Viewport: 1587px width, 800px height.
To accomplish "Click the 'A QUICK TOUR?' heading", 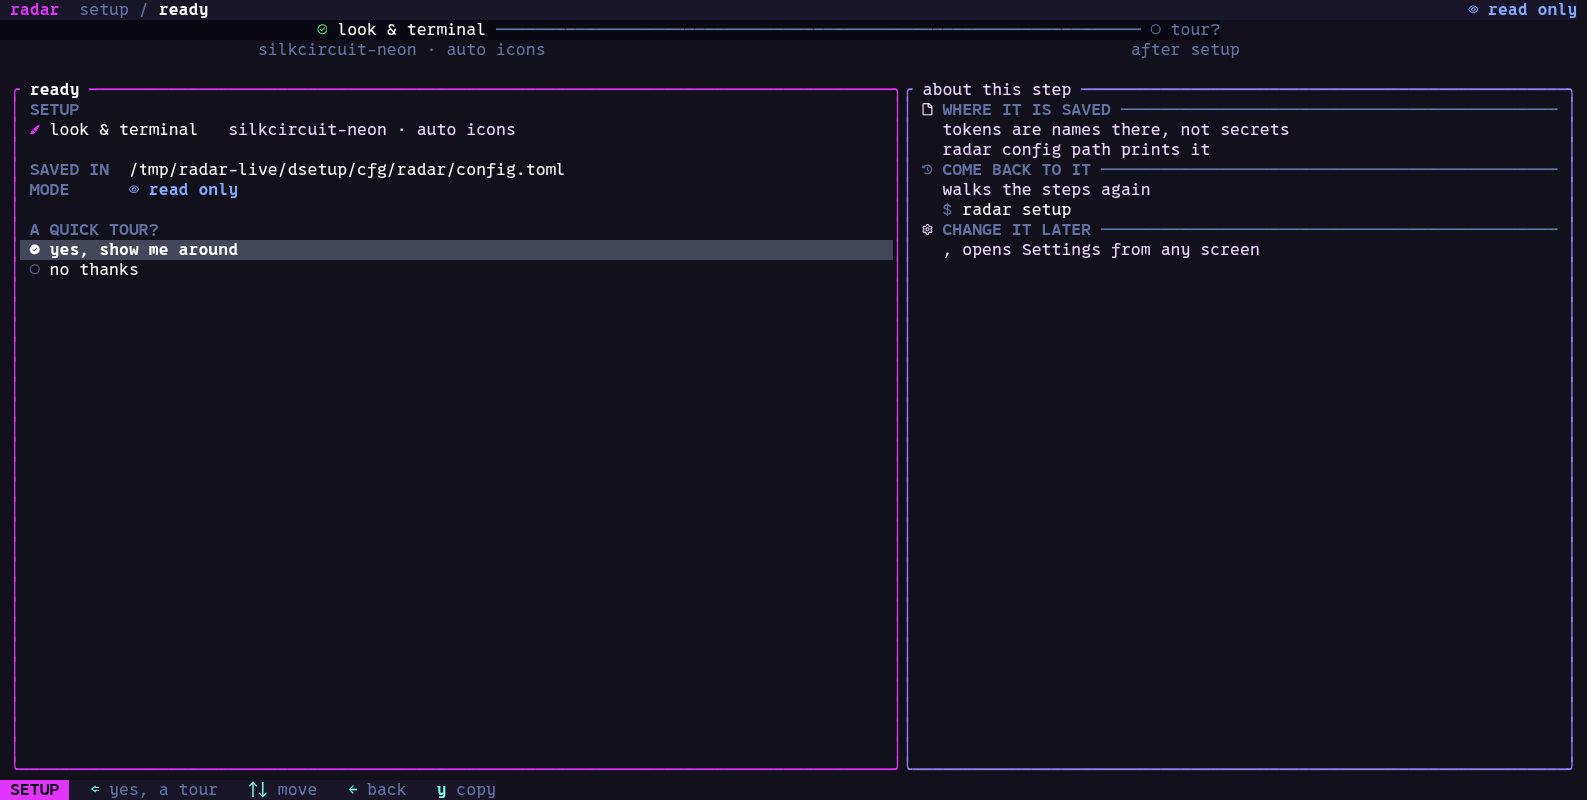I will coord(94,230).
